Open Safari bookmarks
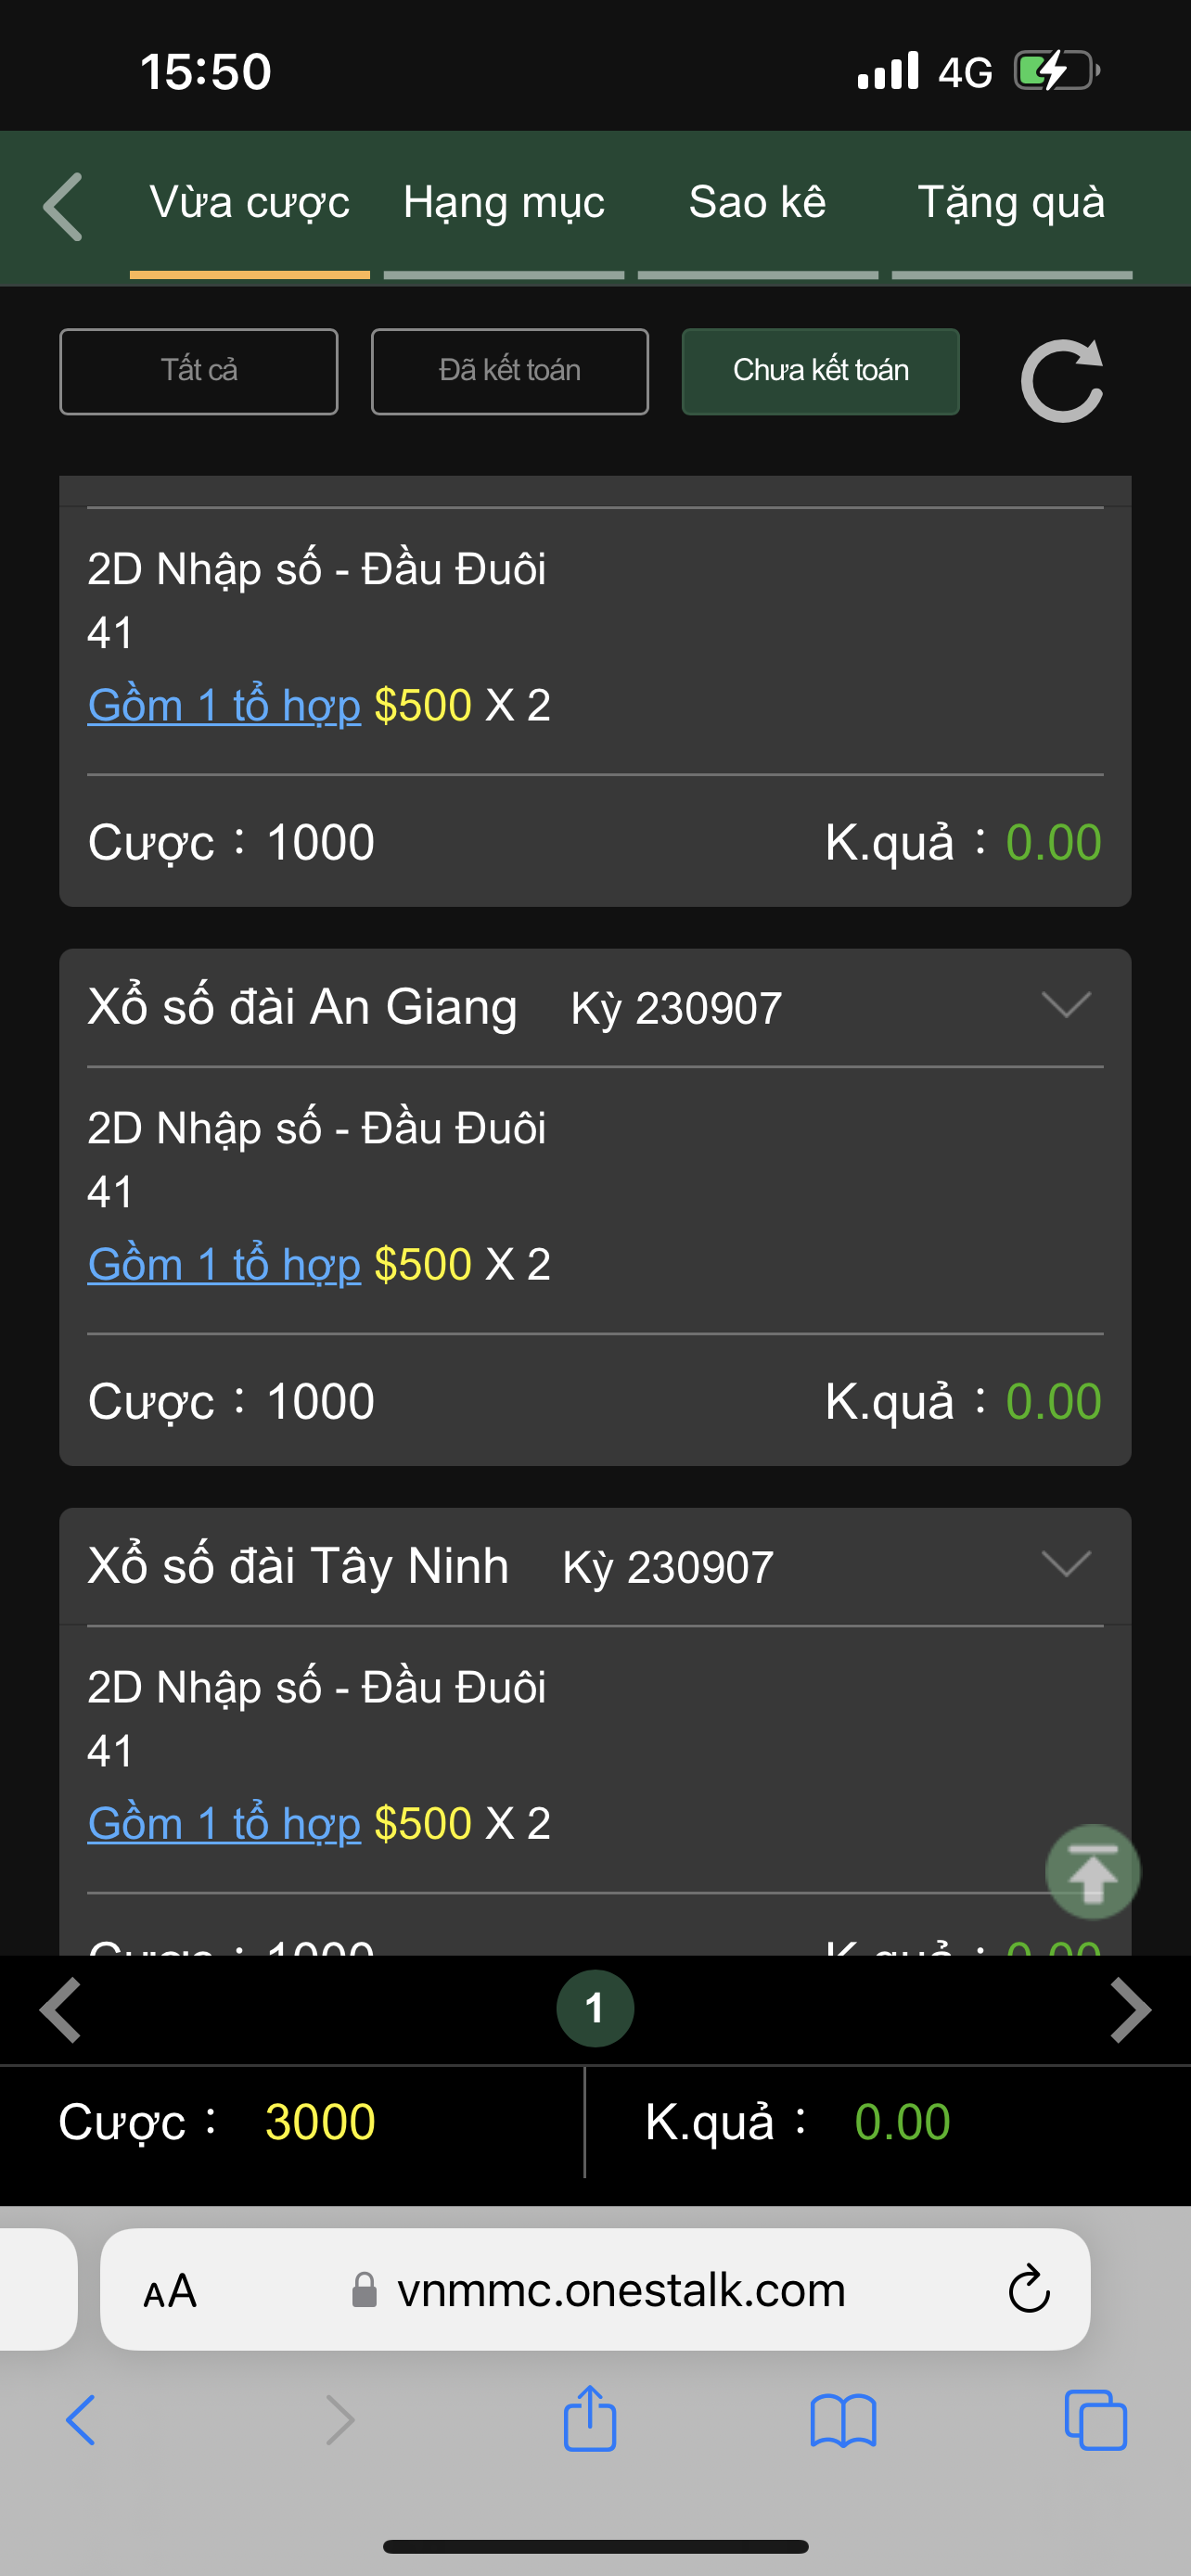 pyautogui.click(x=843, y=2420)
